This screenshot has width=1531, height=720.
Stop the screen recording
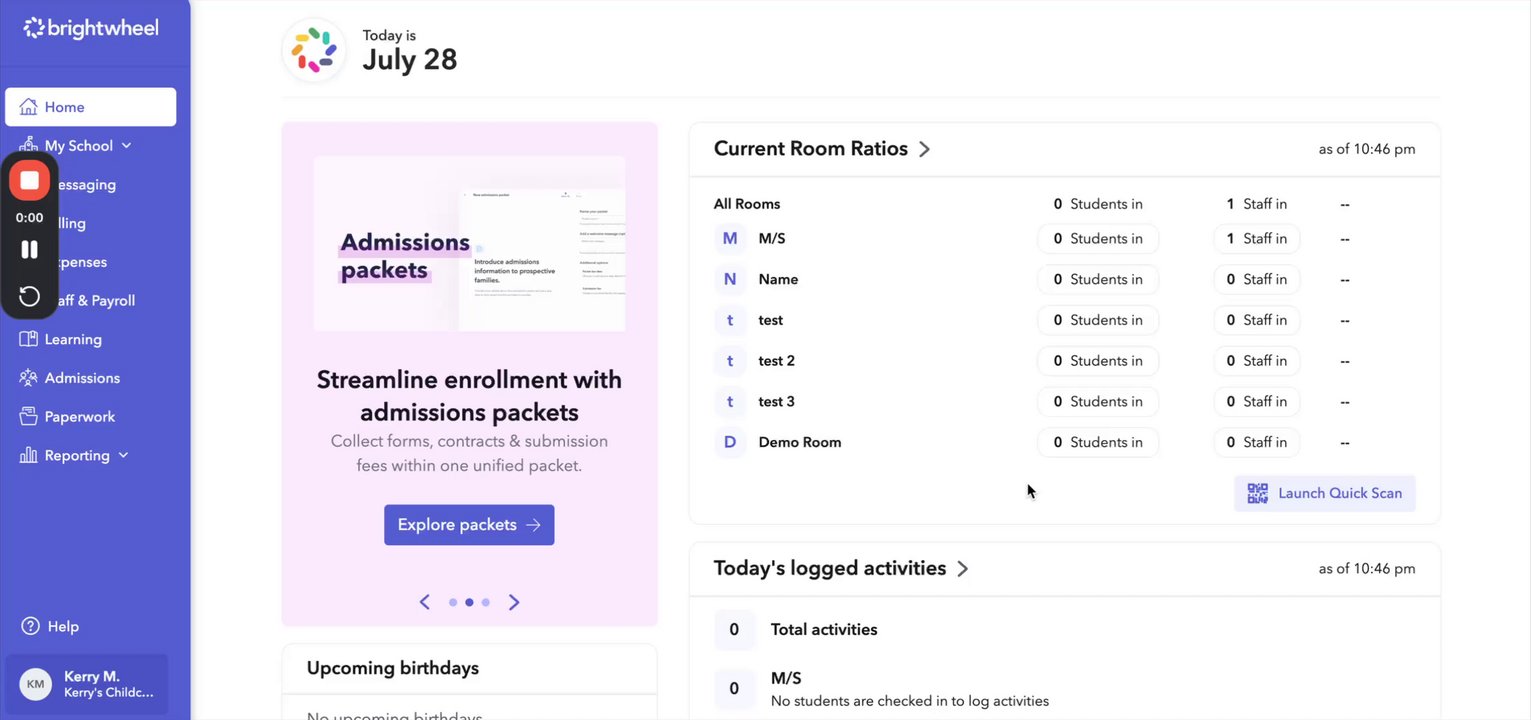click(x=29, y=181)
